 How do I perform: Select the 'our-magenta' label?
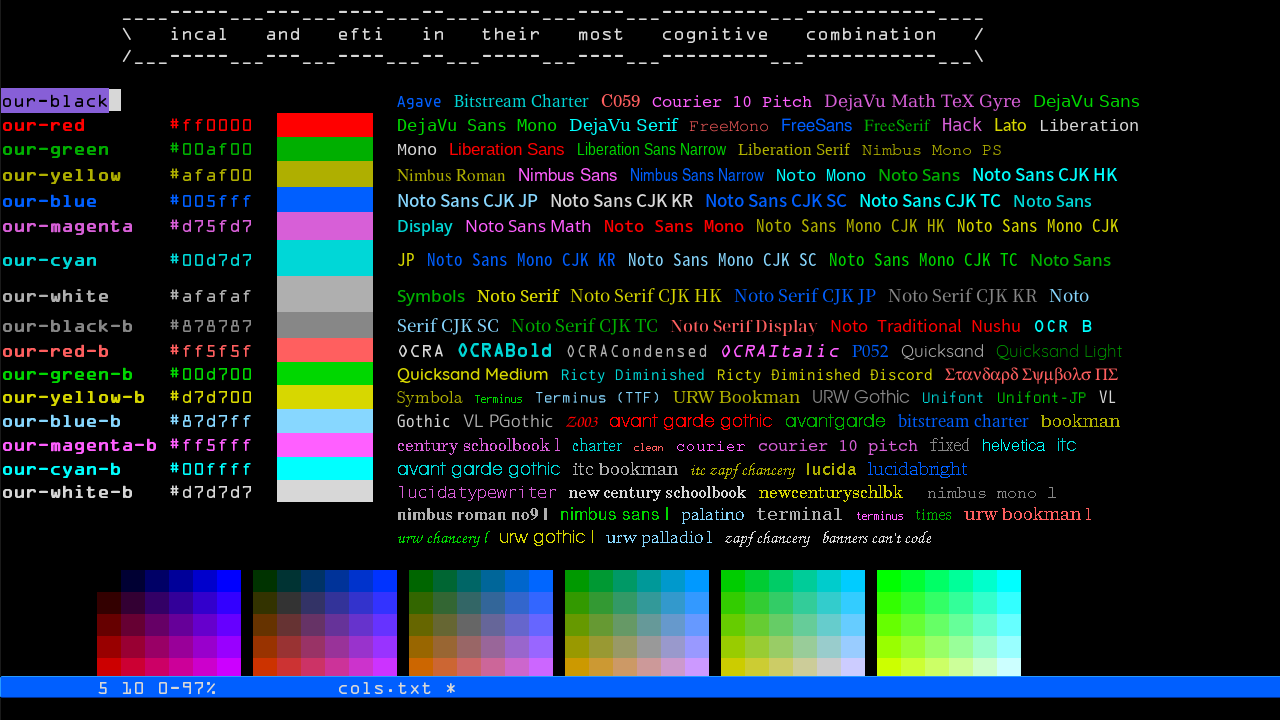coord(67,227)
